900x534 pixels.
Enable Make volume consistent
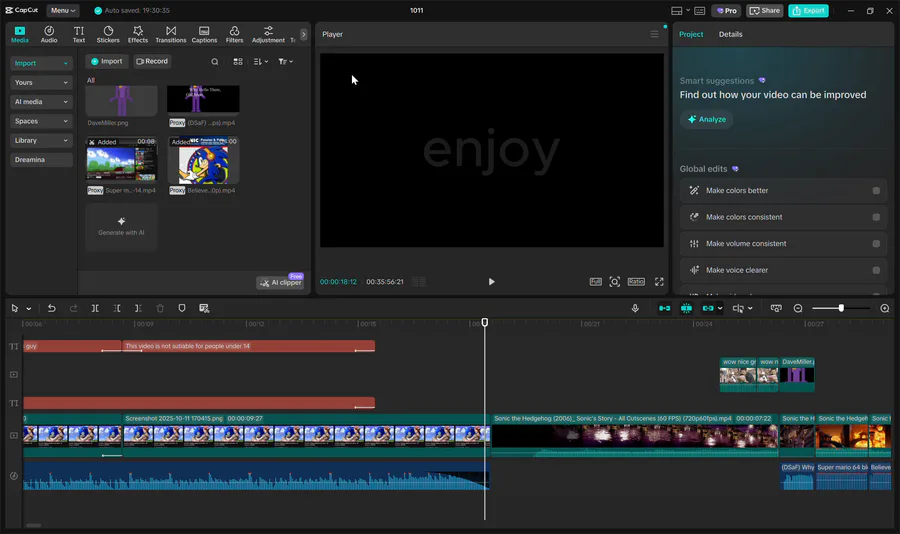(x=876, y=243)
